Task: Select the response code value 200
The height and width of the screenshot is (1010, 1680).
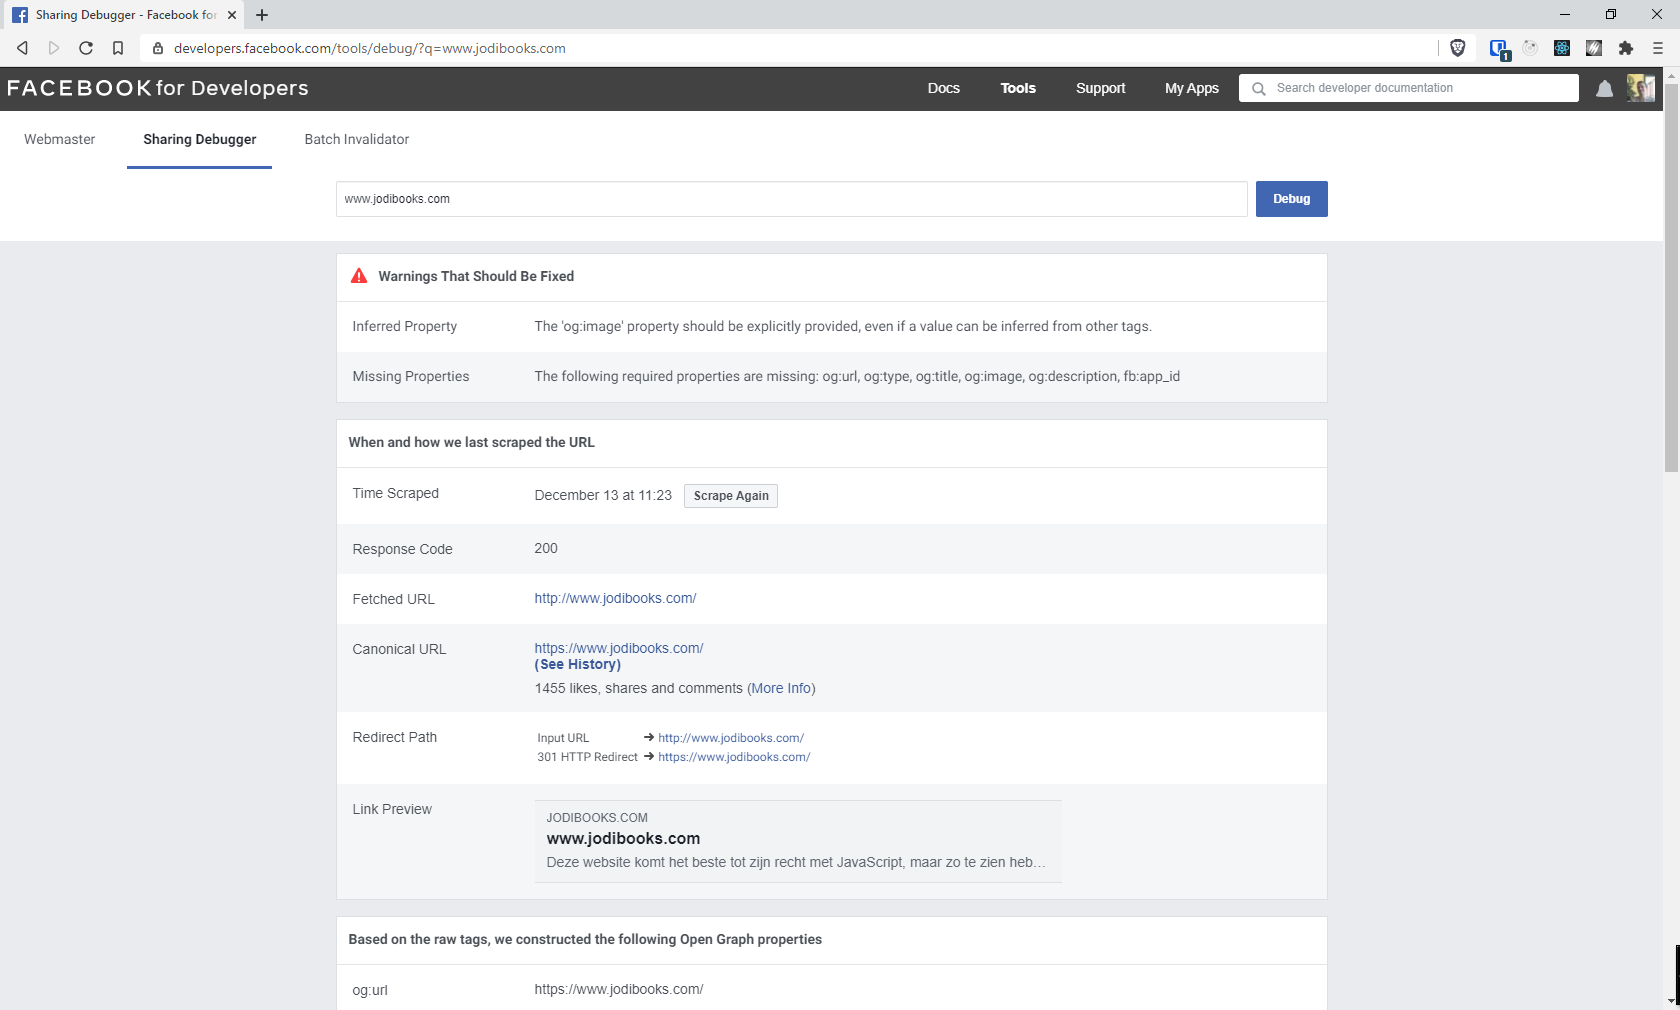Action: (546, 548)
